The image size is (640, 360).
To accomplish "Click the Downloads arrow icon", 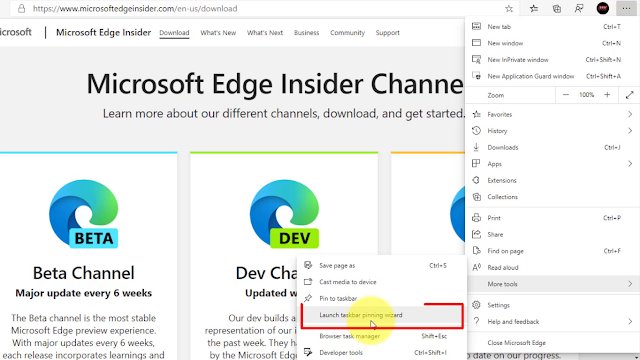I will 476,147.
